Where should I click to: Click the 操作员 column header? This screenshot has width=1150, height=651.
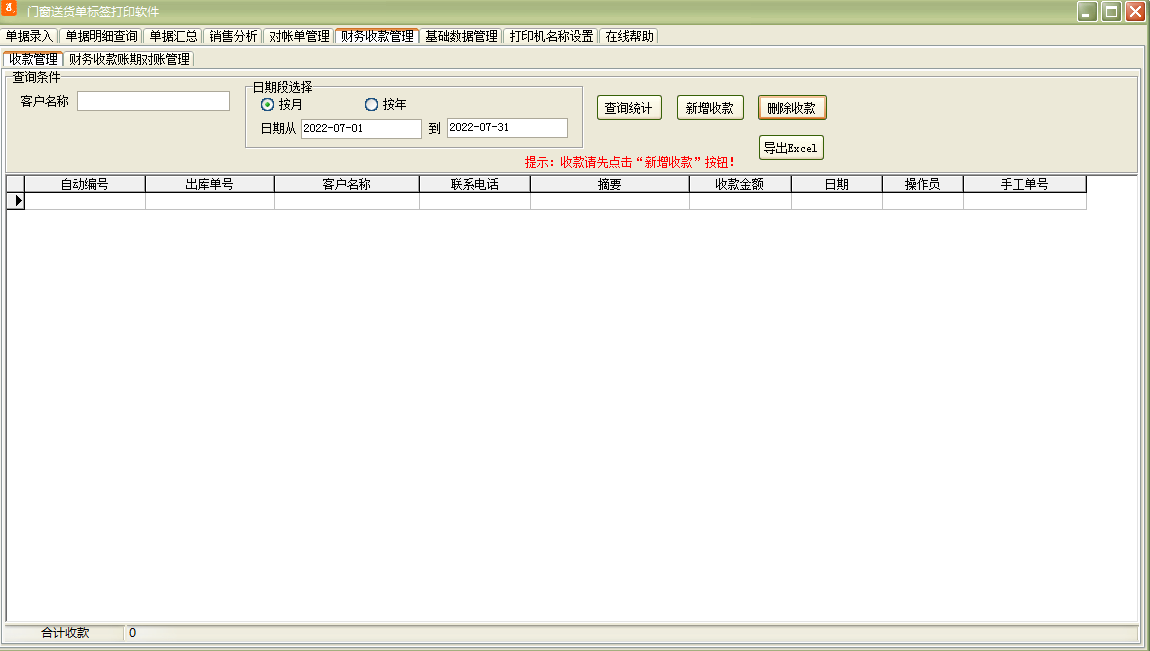pos(923,184)
